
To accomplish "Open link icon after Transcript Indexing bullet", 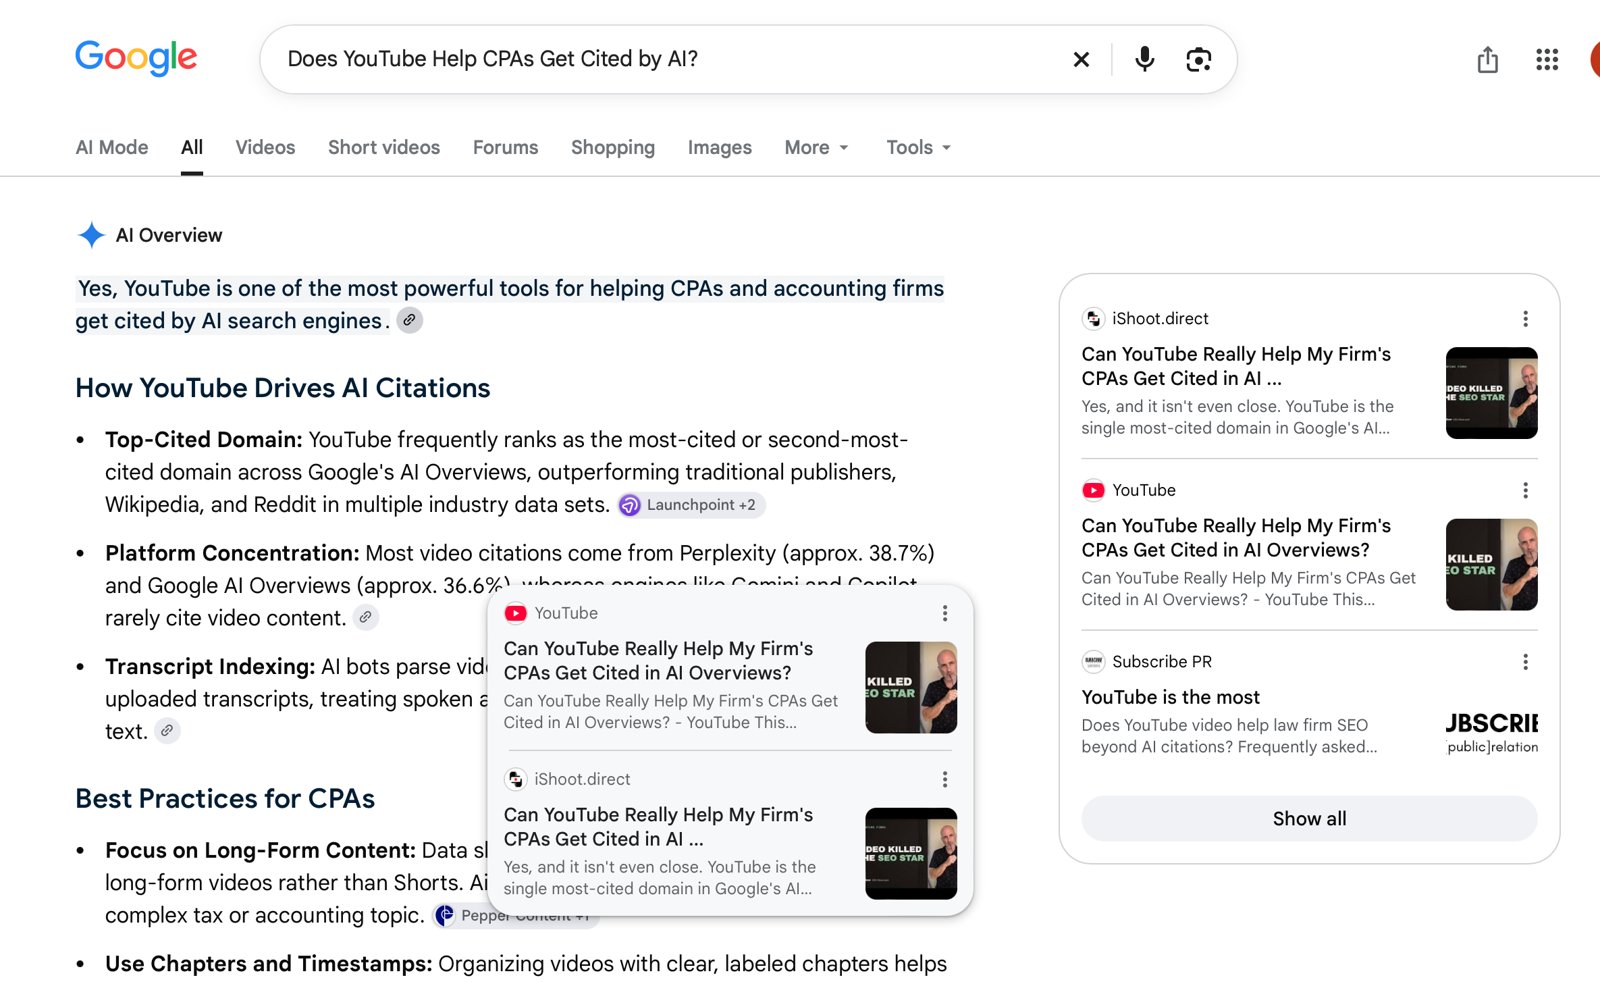I will pyautogui.click(x=167, y=731).
